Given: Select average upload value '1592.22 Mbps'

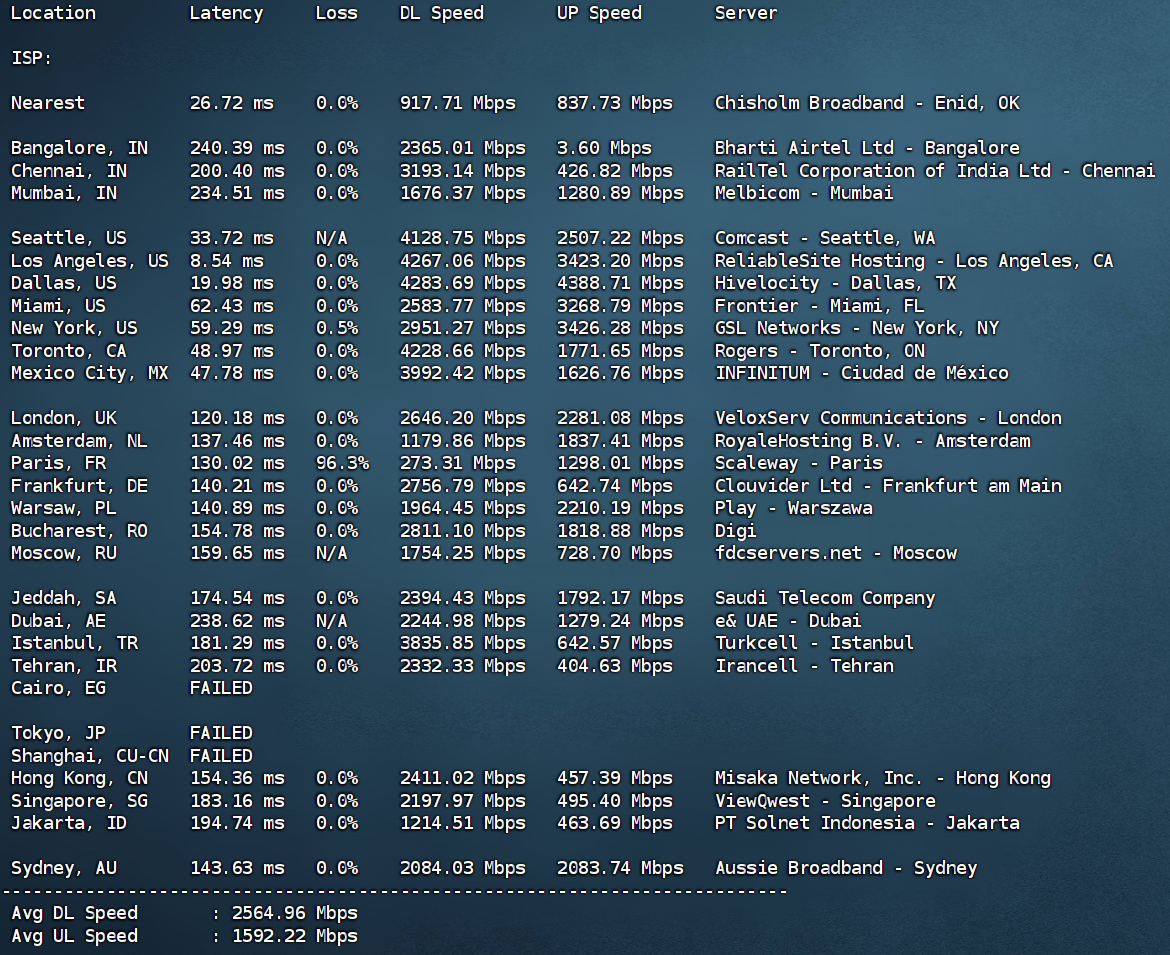Looking at the screenshot, I should pos(295,936).
